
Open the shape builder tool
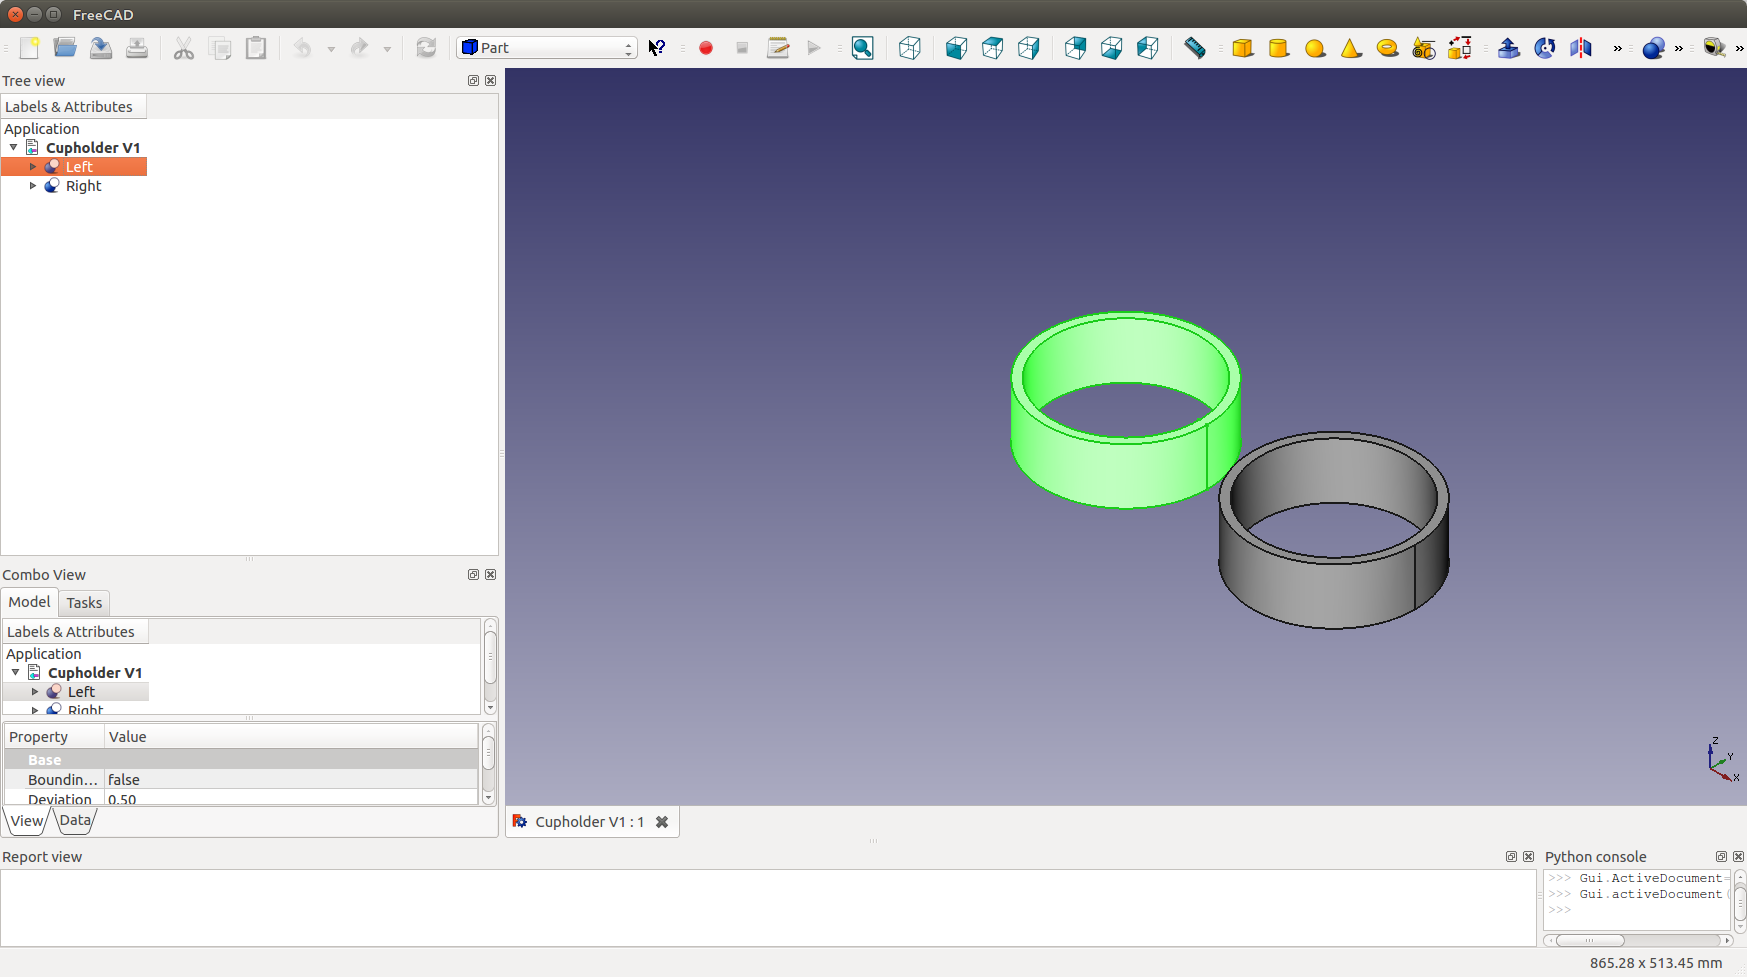coord(1459,48)
